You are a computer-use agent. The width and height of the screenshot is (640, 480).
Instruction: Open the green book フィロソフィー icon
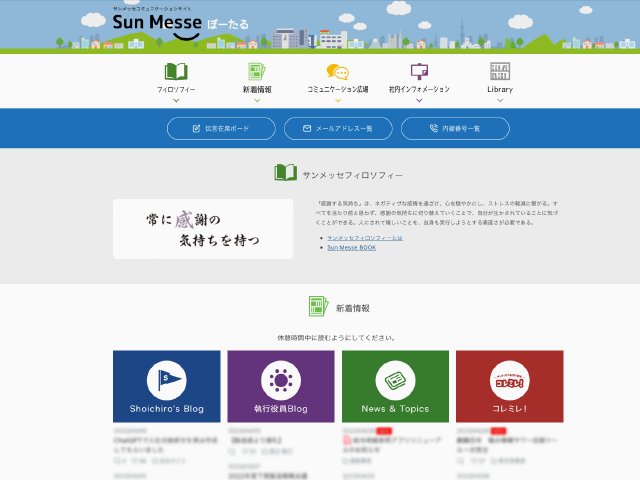[176, 71]
